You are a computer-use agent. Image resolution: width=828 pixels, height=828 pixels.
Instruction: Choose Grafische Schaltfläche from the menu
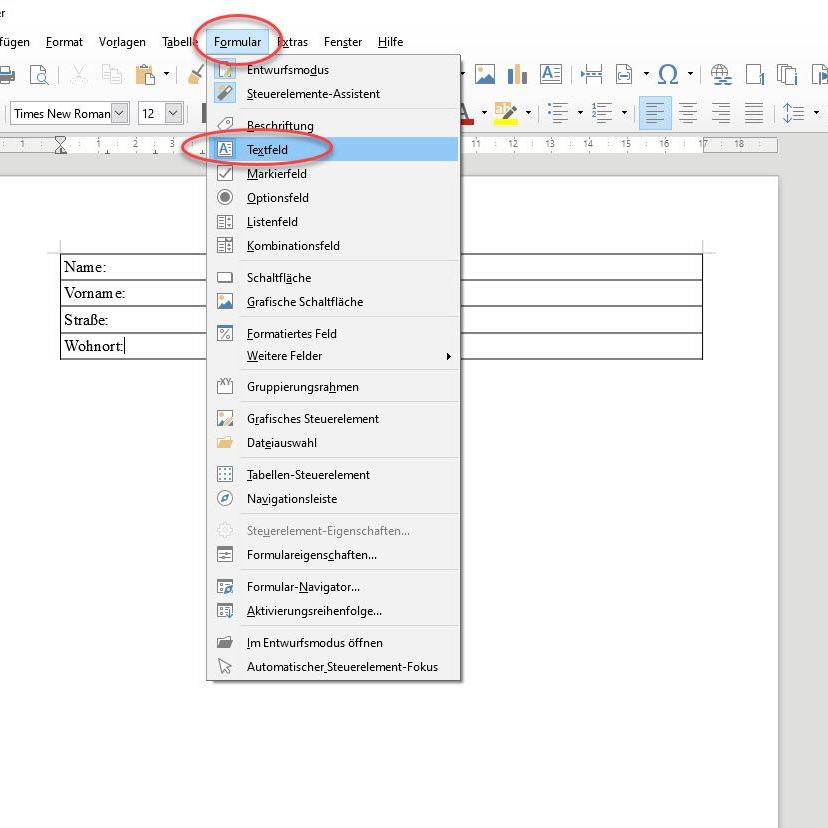(333, 302)
